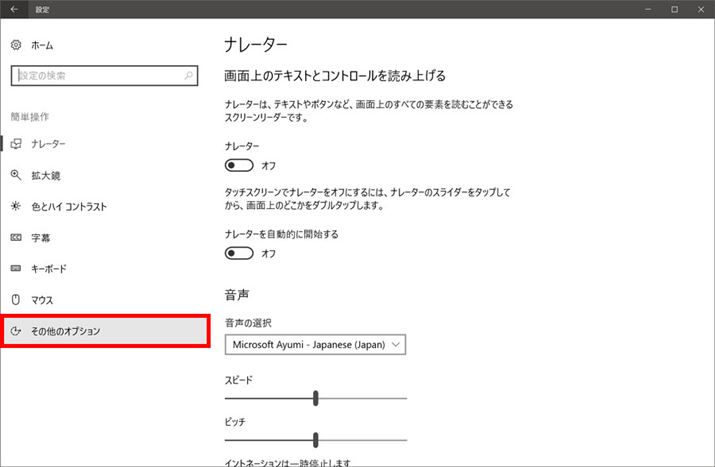715x467 pixels.
Task: Click the search magnifier icon
Action: point(188,75)
